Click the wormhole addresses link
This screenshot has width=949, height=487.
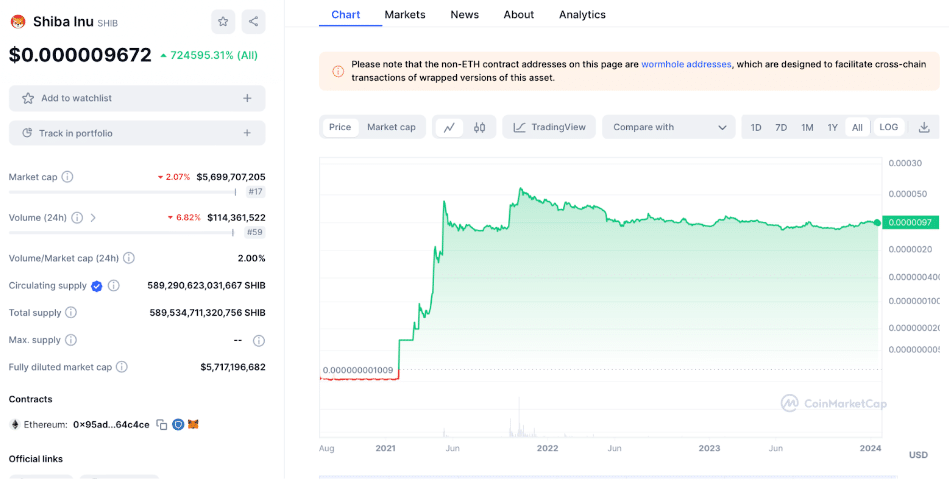[686, 64]
